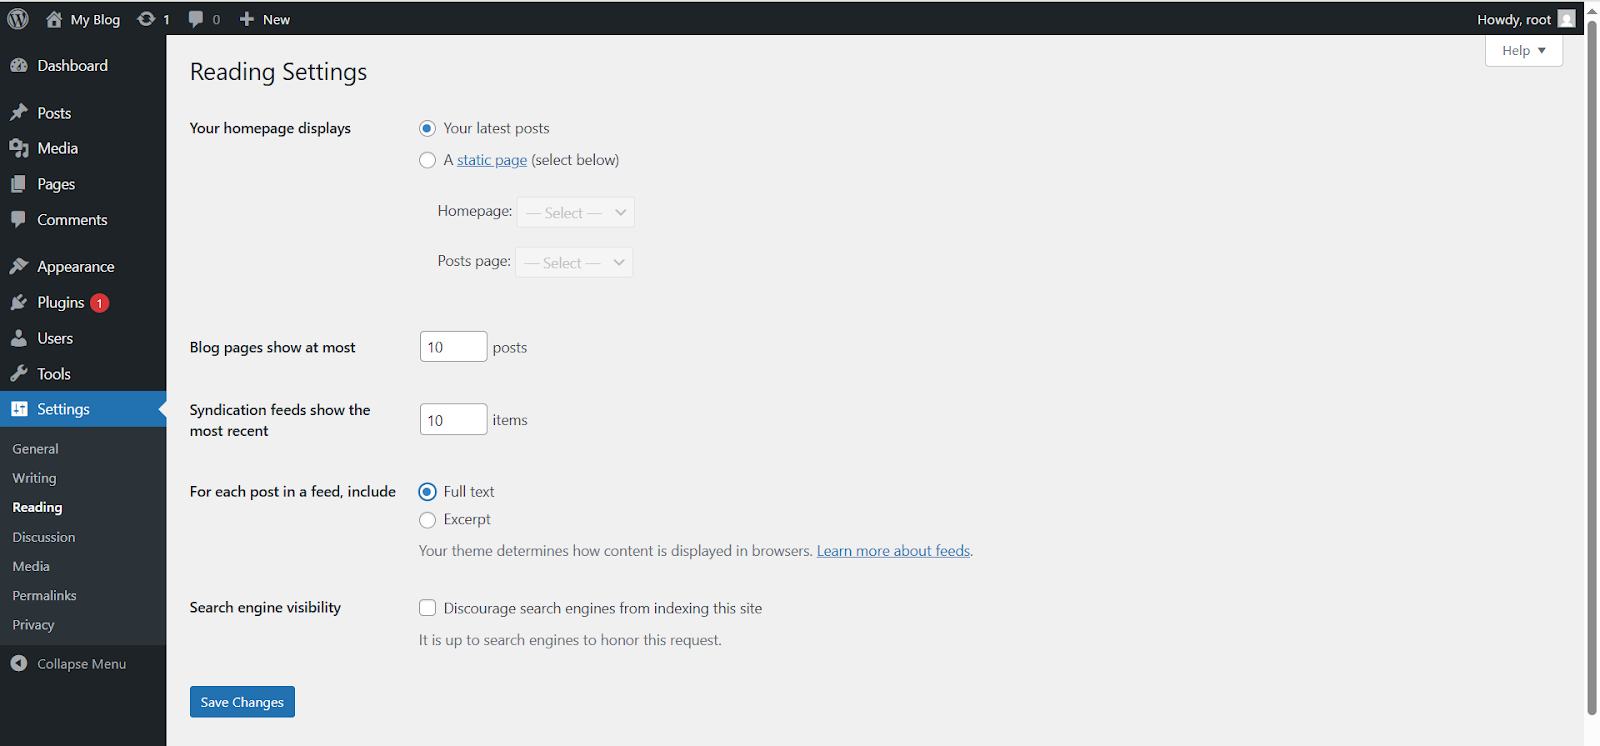The image size is (1600, 746).
Task: Click the Posts pushpin icon
Action: click(x=19, y=113)
